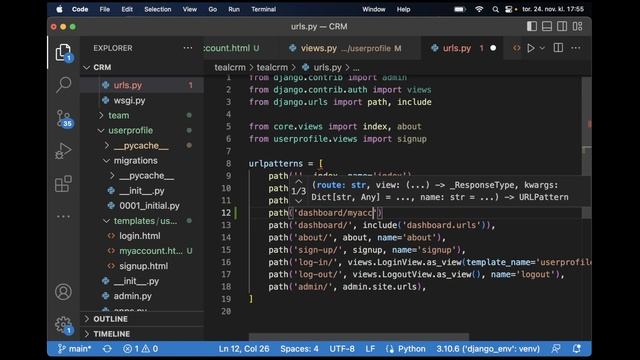Toggle the primary side bar layout icon
This screenshot has width=640, height=360.
[532, 27]
